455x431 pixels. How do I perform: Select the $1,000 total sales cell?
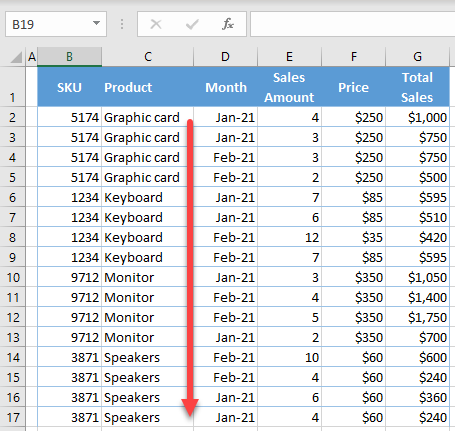[417, 117]
